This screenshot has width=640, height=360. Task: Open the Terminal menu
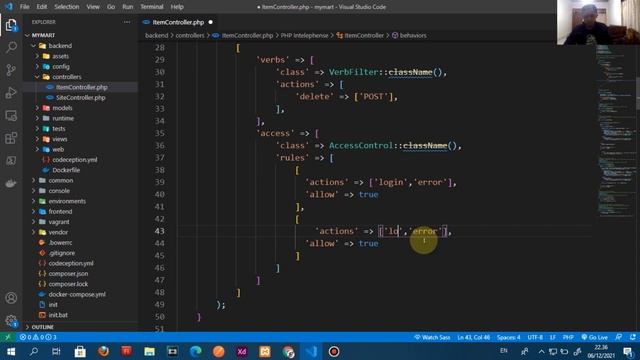(x=152, y=7)
